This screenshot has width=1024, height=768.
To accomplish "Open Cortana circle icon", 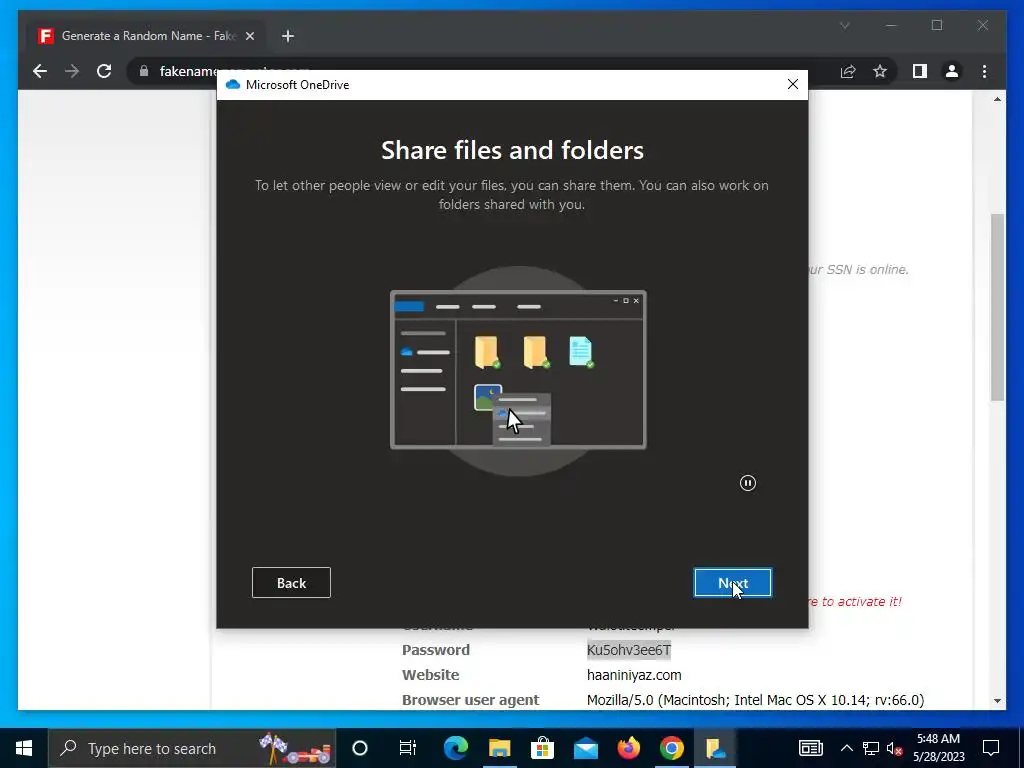I will point(360,748).
